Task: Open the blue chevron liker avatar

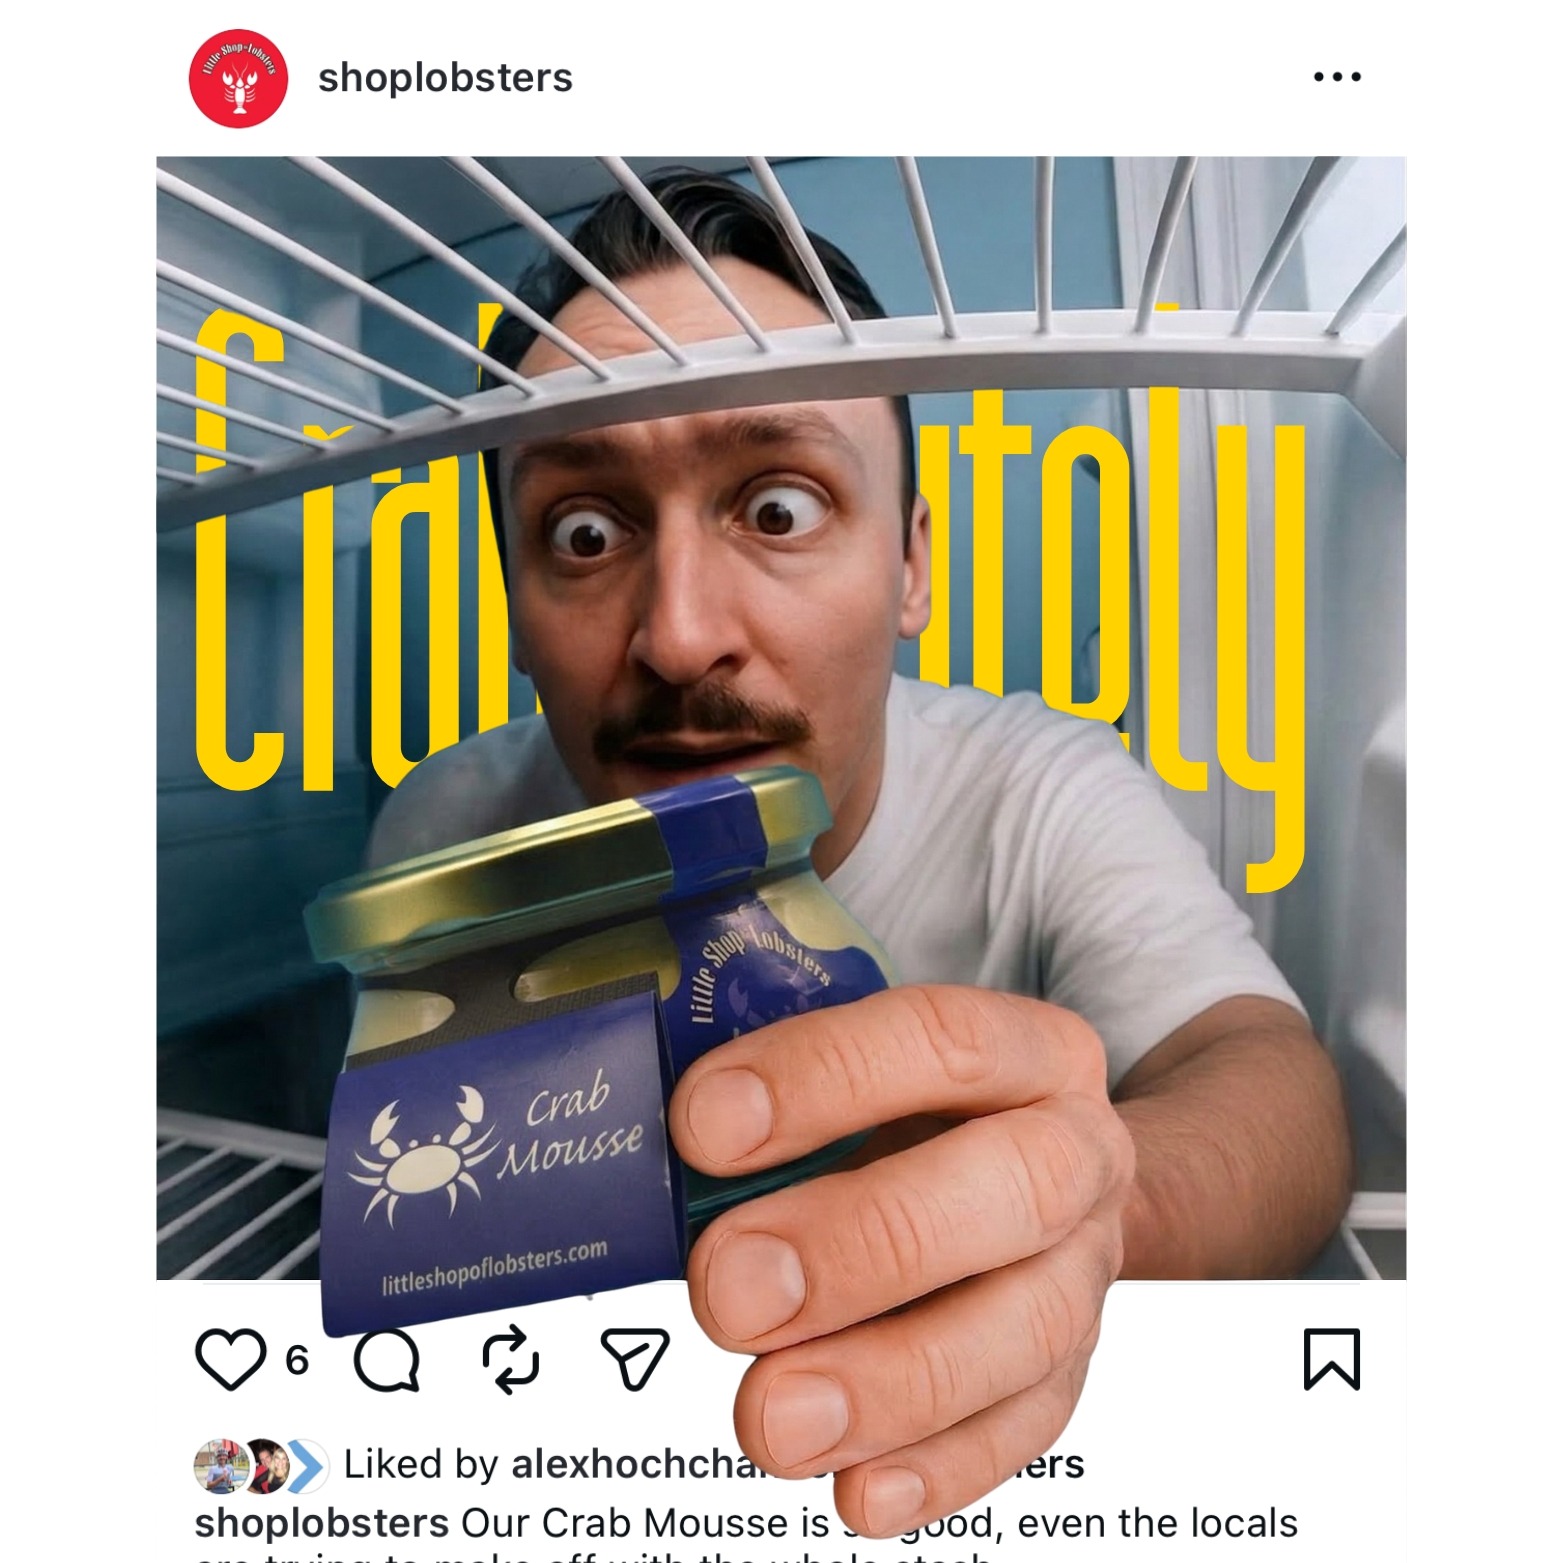Action: tap(308, 1466)
